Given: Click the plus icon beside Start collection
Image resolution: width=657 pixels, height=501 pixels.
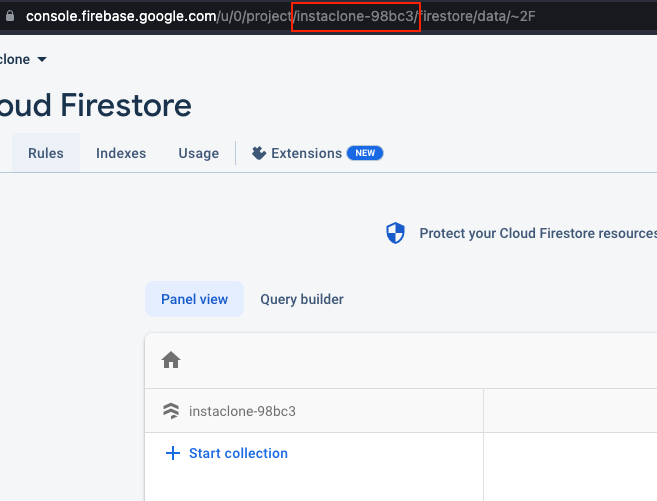Looking at the screenshot, I should [173, 453].
